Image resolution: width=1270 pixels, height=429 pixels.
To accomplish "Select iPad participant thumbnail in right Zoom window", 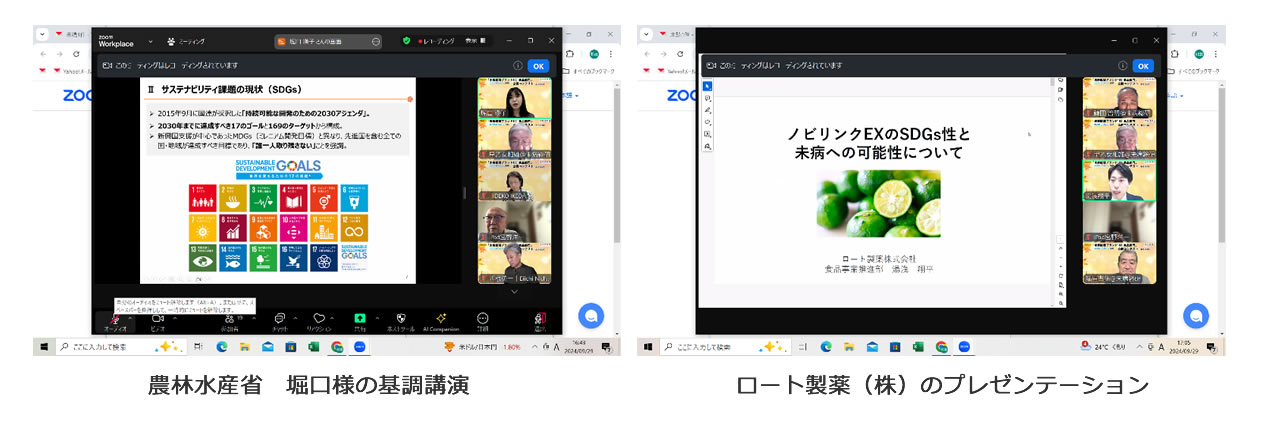I will point(1120,223).
